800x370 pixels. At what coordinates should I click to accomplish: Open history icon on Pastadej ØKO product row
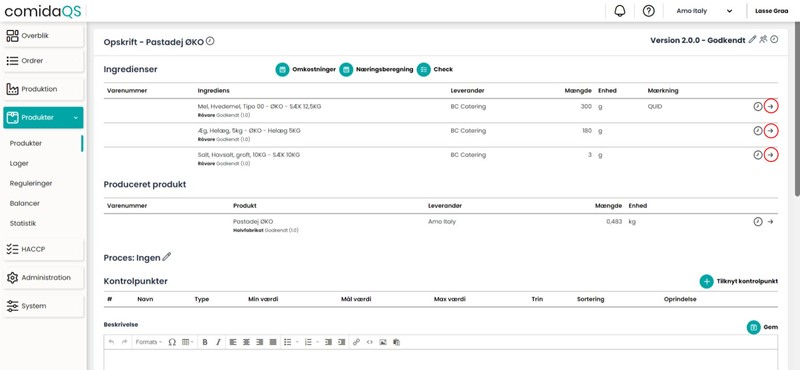pyautogui.click(x=758, y=221)
